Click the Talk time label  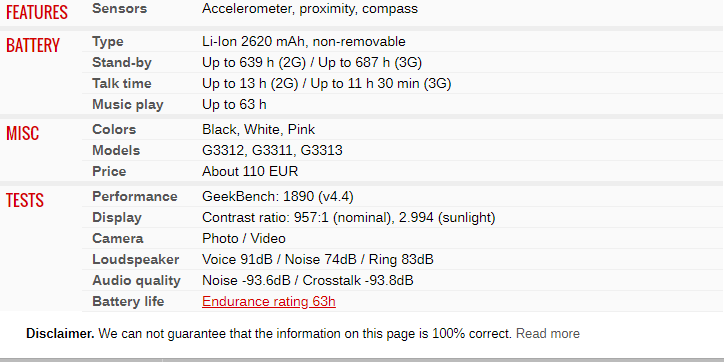click(122, 84)
